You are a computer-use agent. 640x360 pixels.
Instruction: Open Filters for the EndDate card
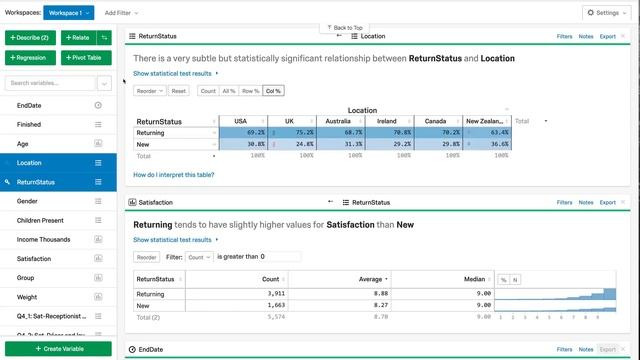[564, 349]
